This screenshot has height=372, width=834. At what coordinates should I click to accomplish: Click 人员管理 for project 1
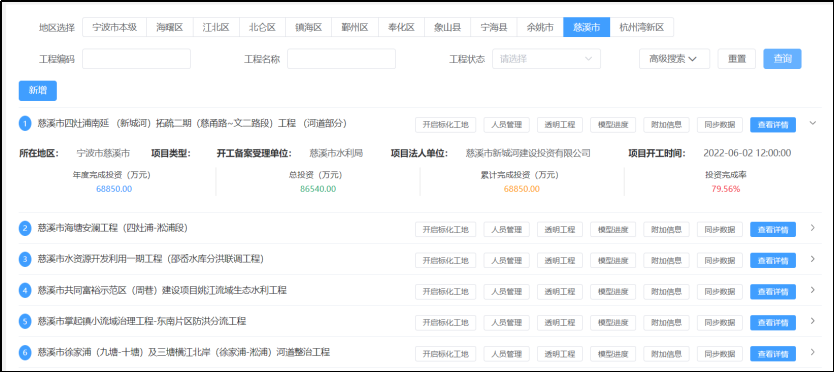506,125
